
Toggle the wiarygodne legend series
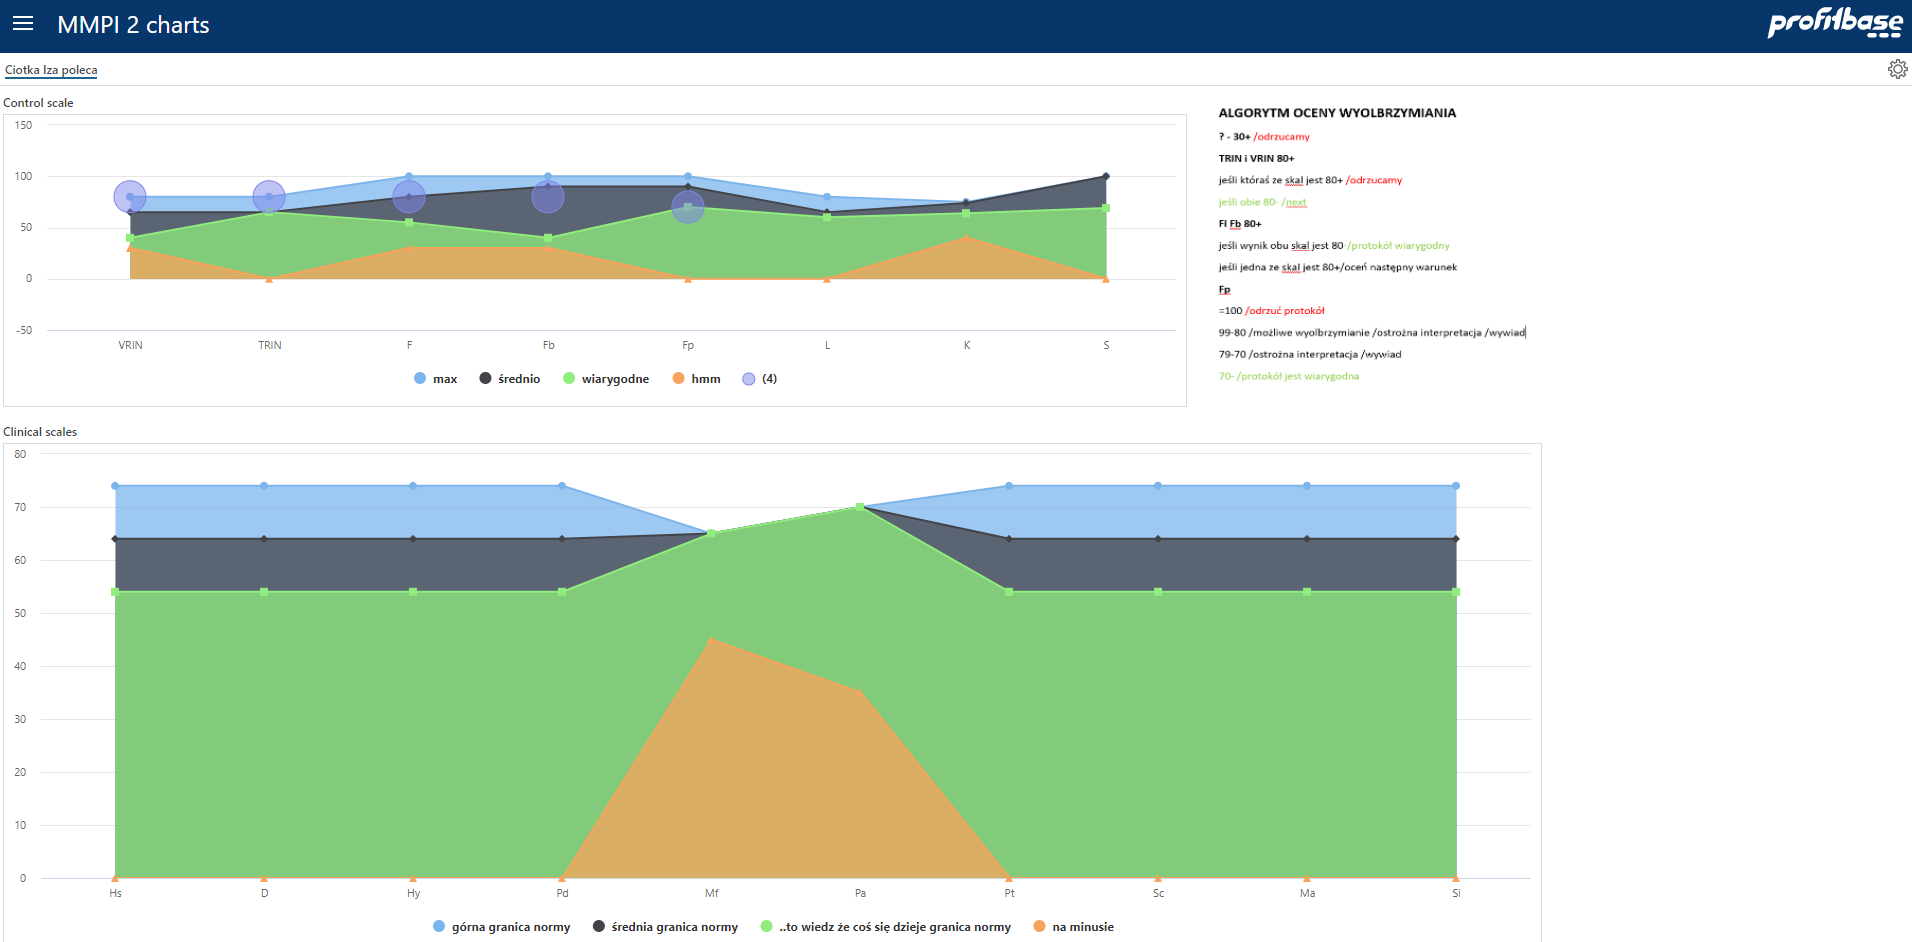point(606,379)
